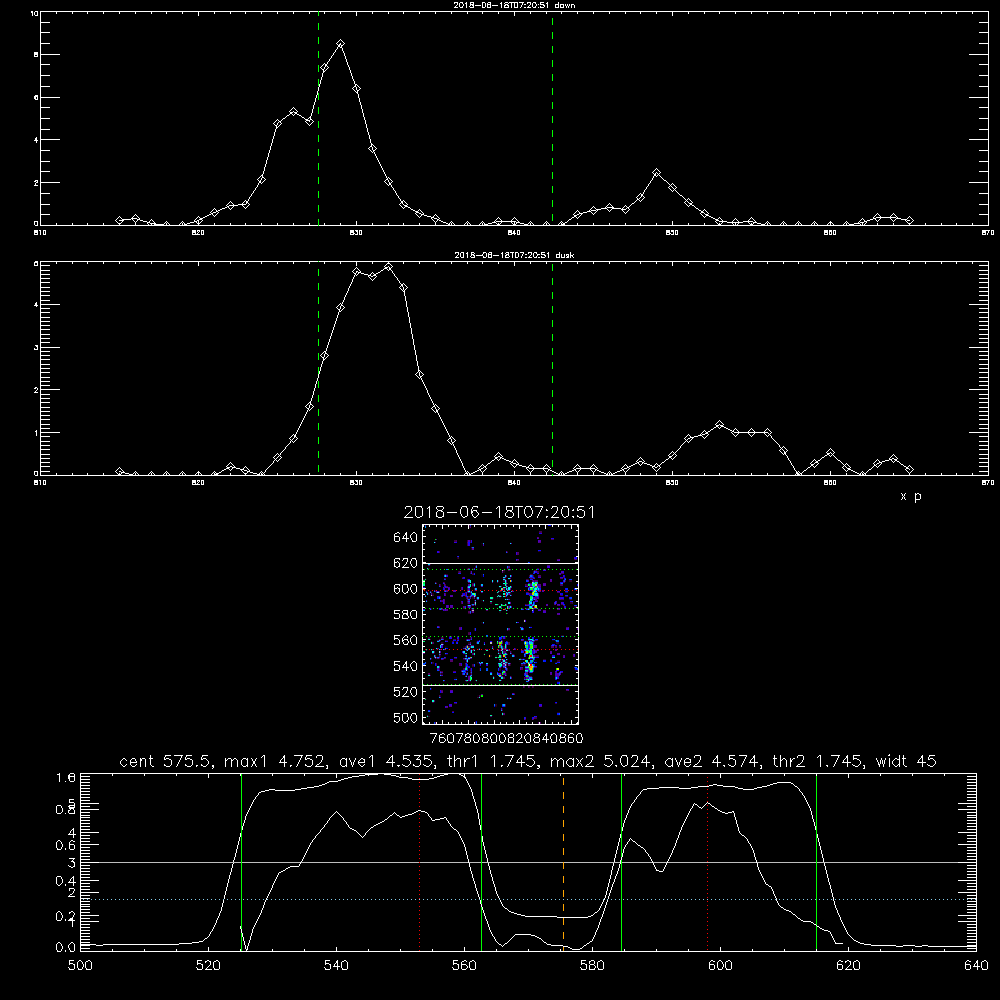Click the right green dashed line in the dusk plot

click(x=552, y=369)
